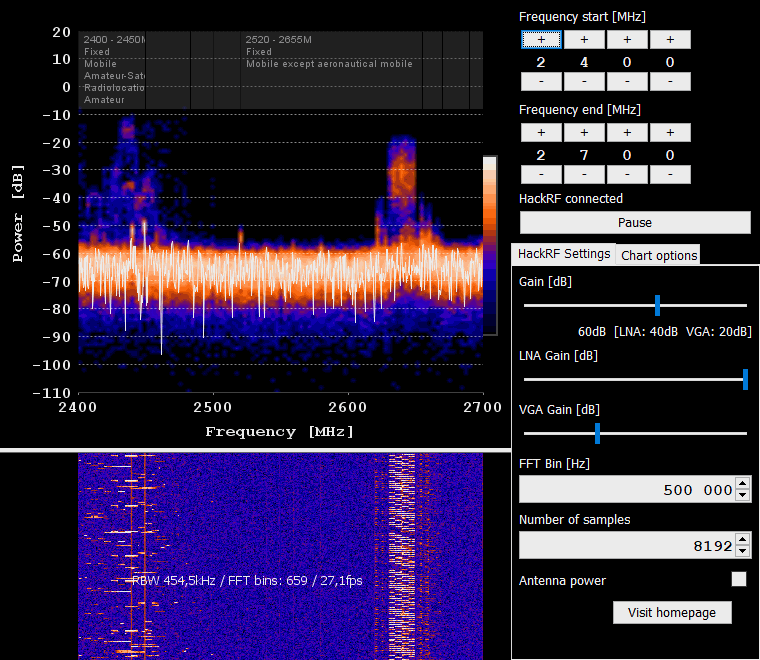The width and height of the screenshot is (760, 660).
Task: Click the Gain [dB] slider handle
Action: click(657, 305)
